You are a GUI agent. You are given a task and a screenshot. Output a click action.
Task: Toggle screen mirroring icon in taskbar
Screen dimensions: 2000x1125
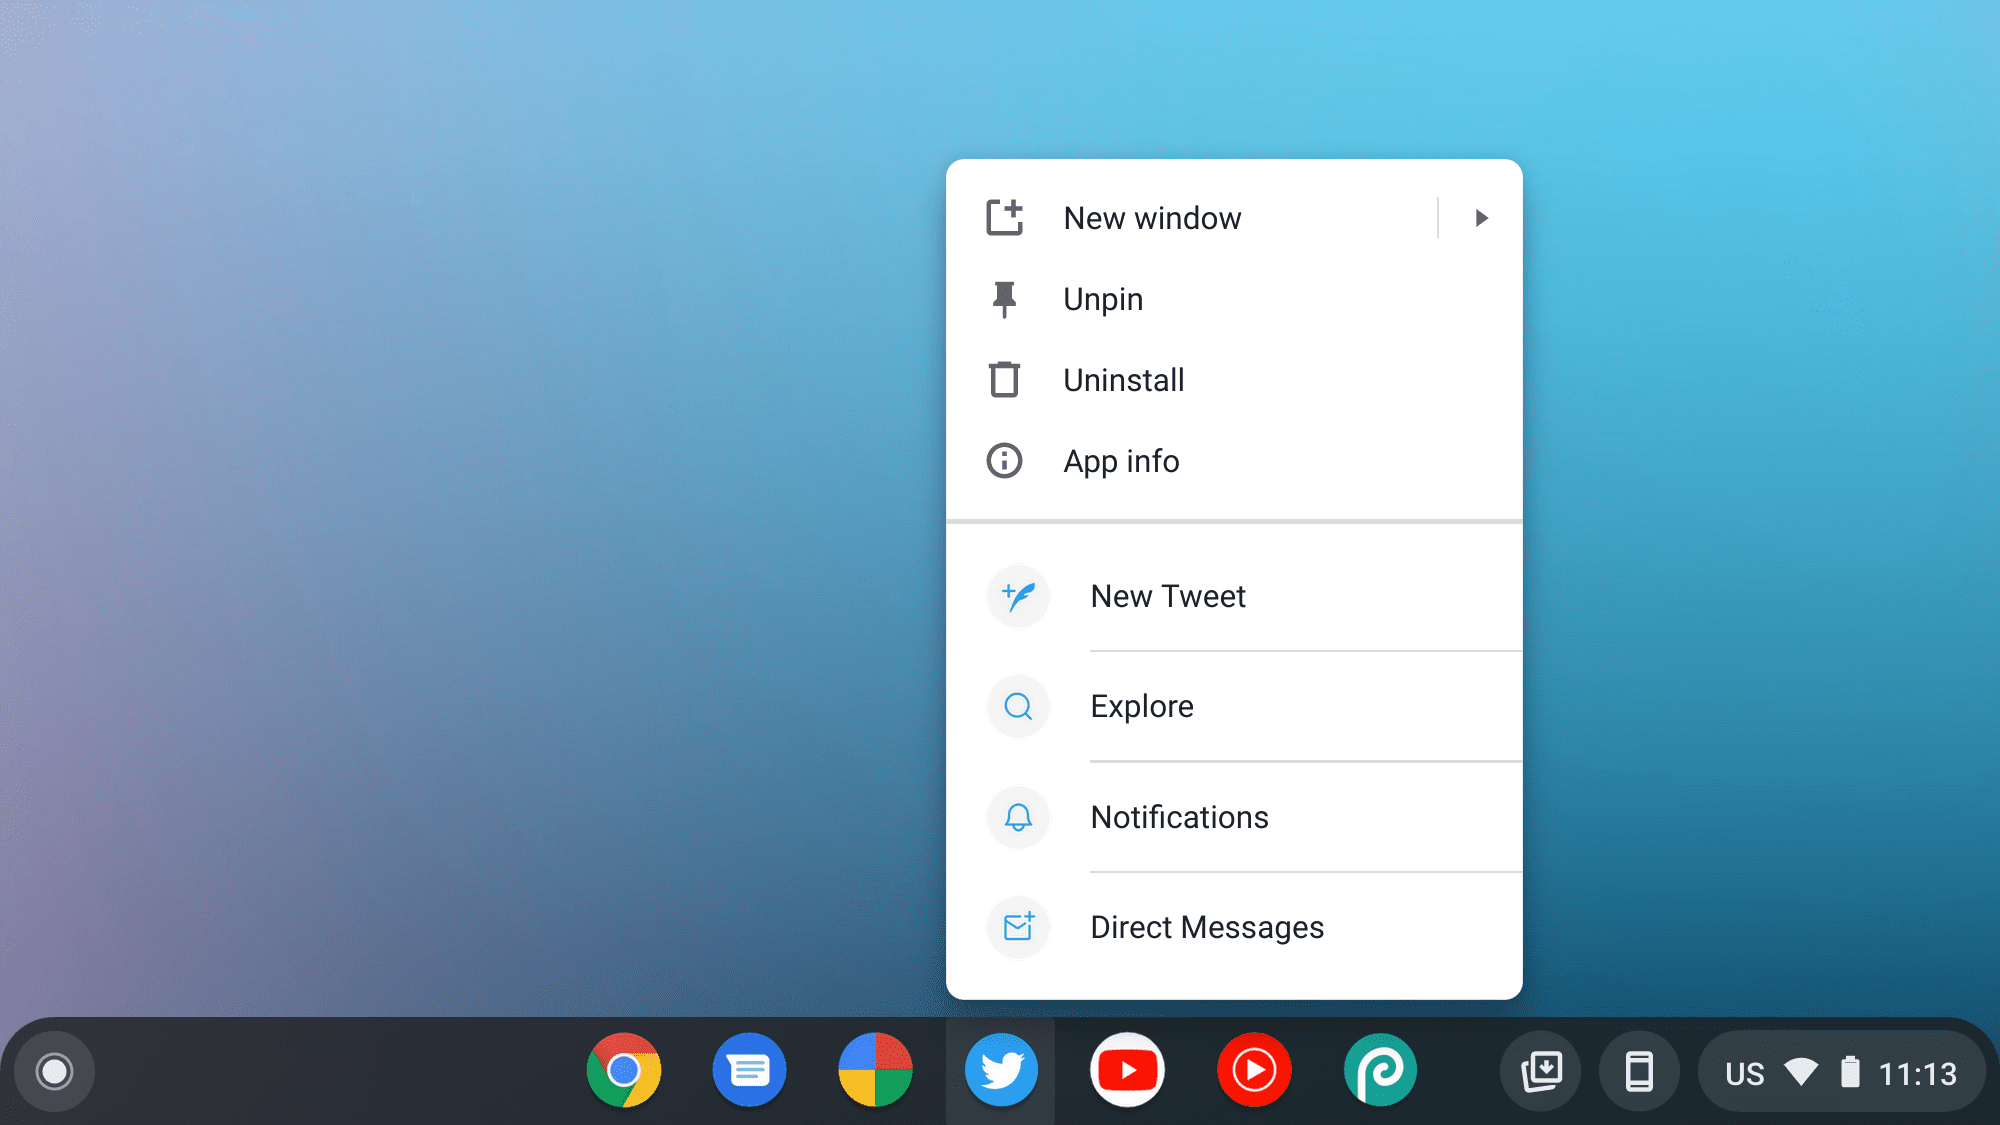tap(1636, 1071)
